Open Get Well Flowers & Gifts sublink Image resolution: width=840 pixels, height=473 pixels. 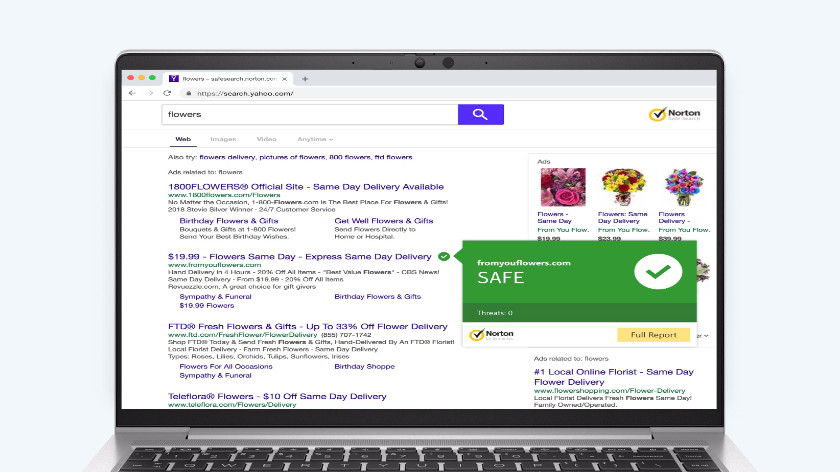[384, 221]
